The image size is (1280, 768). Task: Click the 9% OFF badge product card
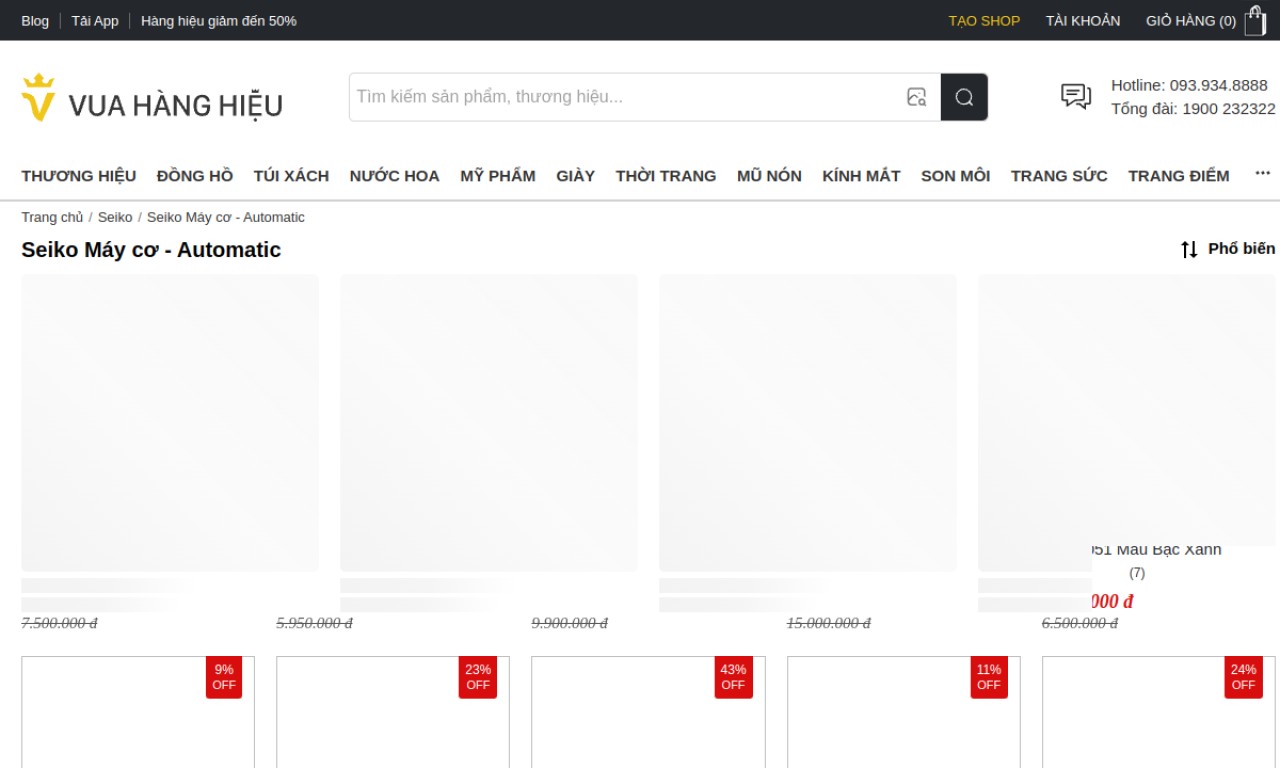138,711
